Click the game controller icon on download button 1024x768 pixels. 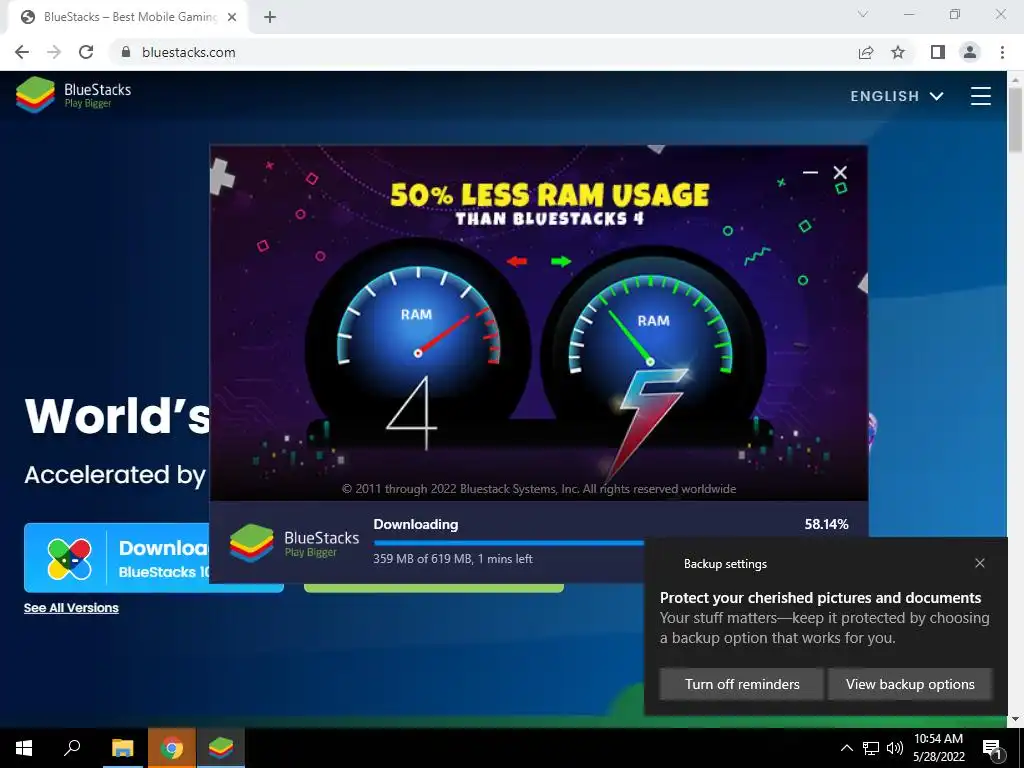pos(70,559)
